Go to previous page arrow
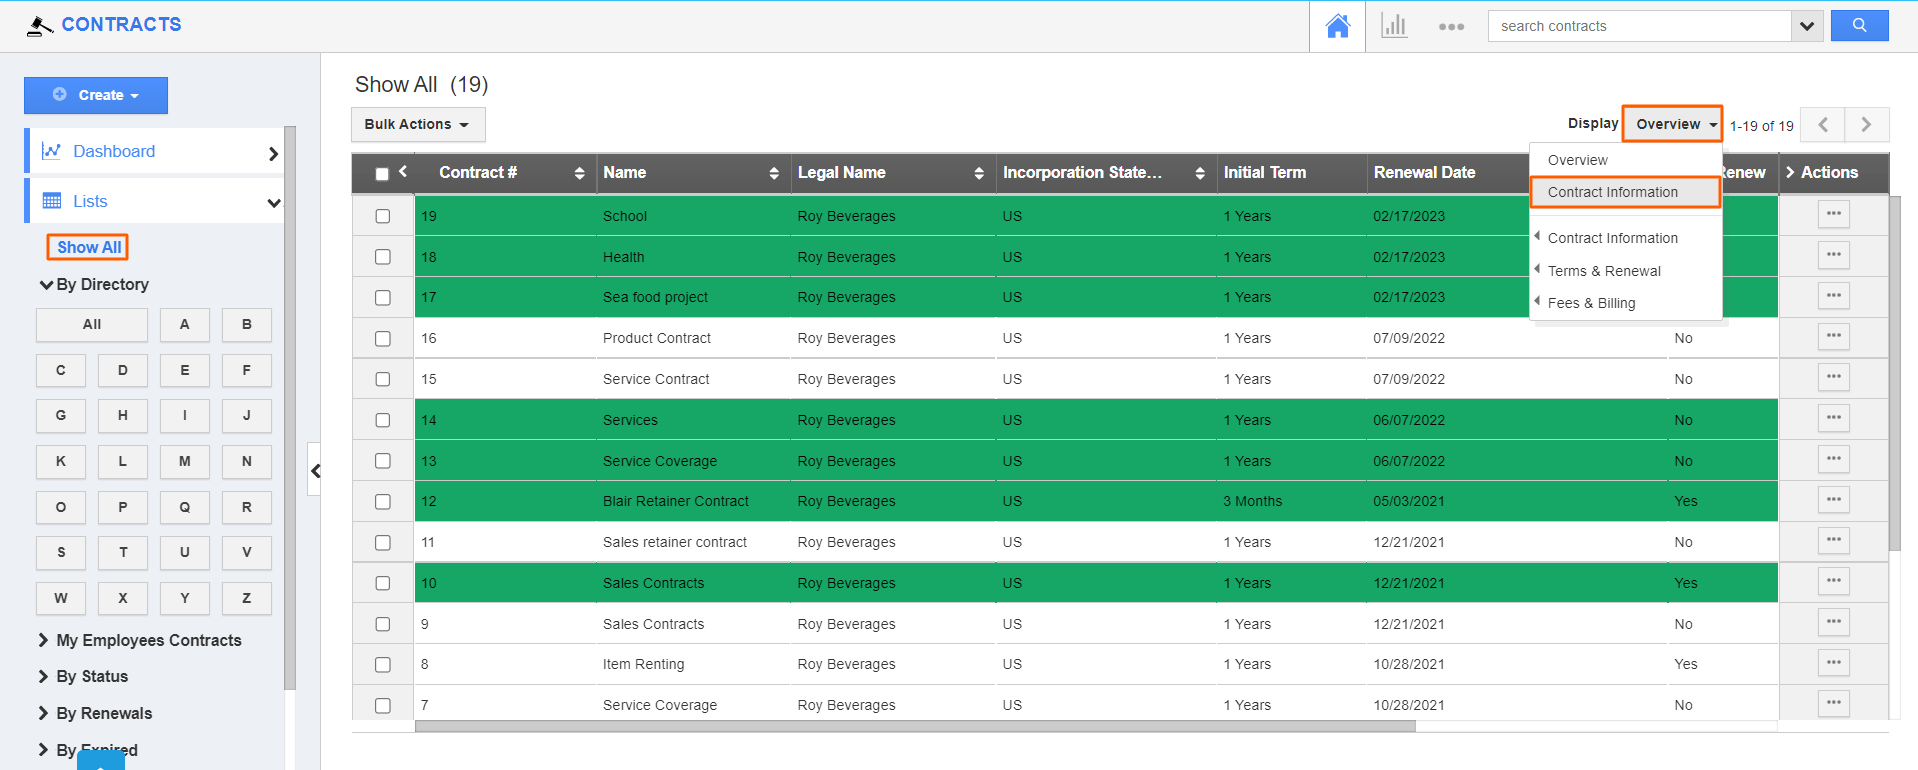Viewport: 1918px width, 770px height. pos(1823,125)
